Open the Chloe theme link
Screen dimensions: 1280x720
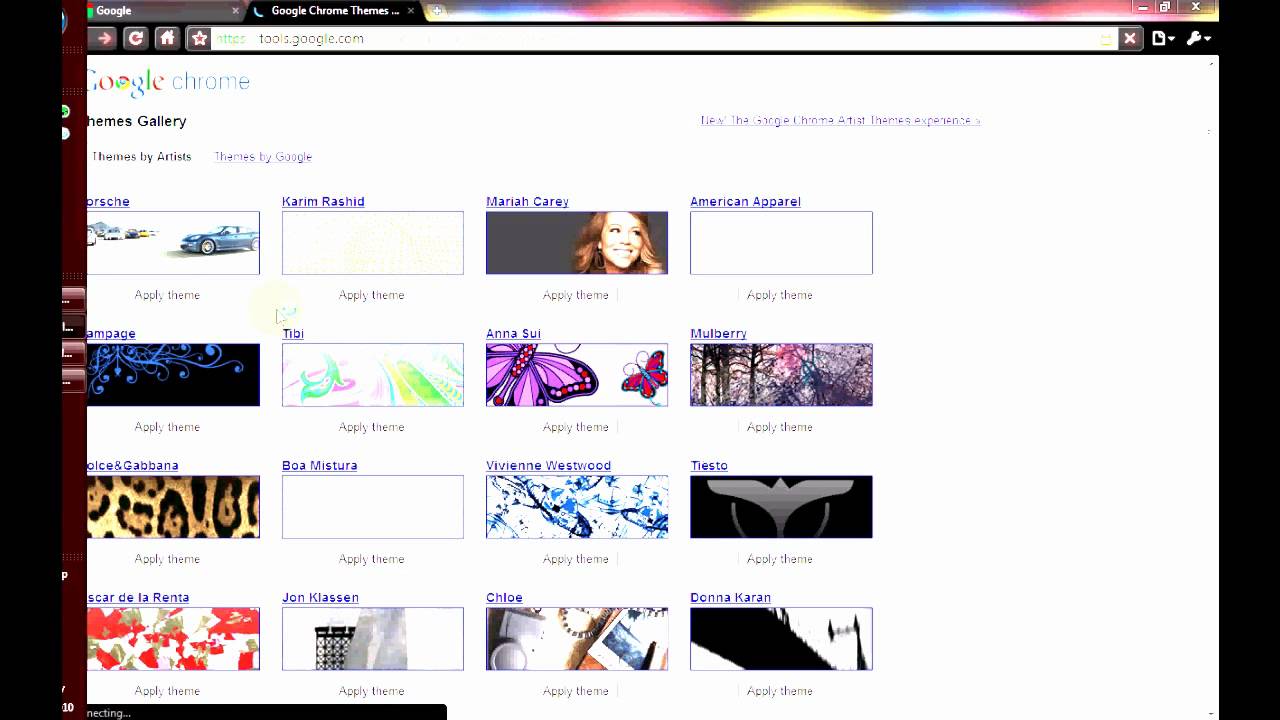[x=504, y=598]
